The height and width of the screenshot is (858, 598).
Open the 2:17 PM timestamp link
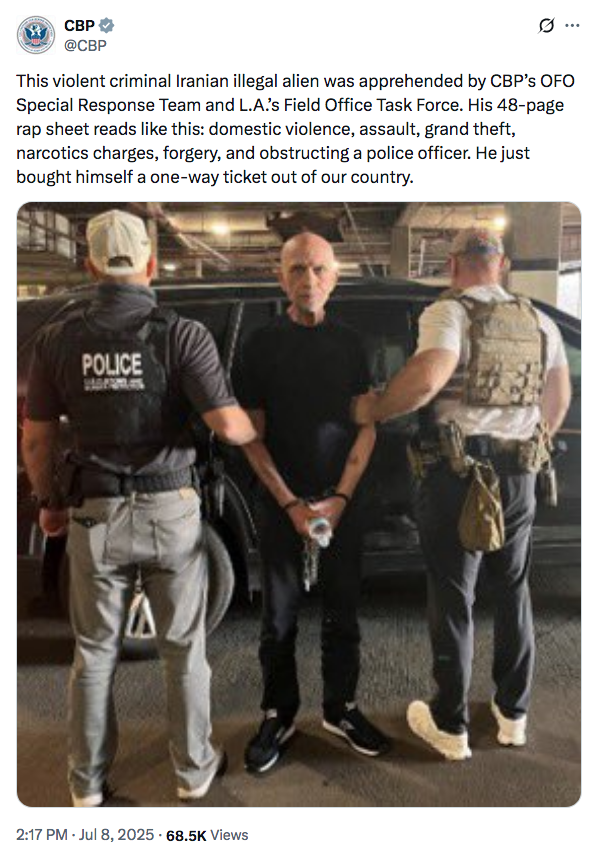[42, 835]
